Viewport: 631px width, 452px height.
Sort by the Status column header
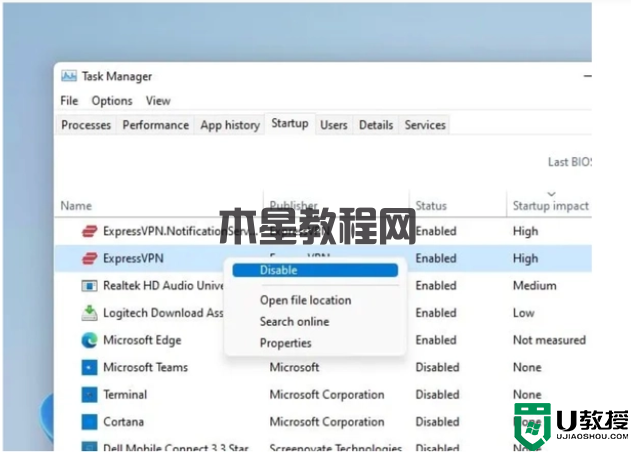coord(431,206)
